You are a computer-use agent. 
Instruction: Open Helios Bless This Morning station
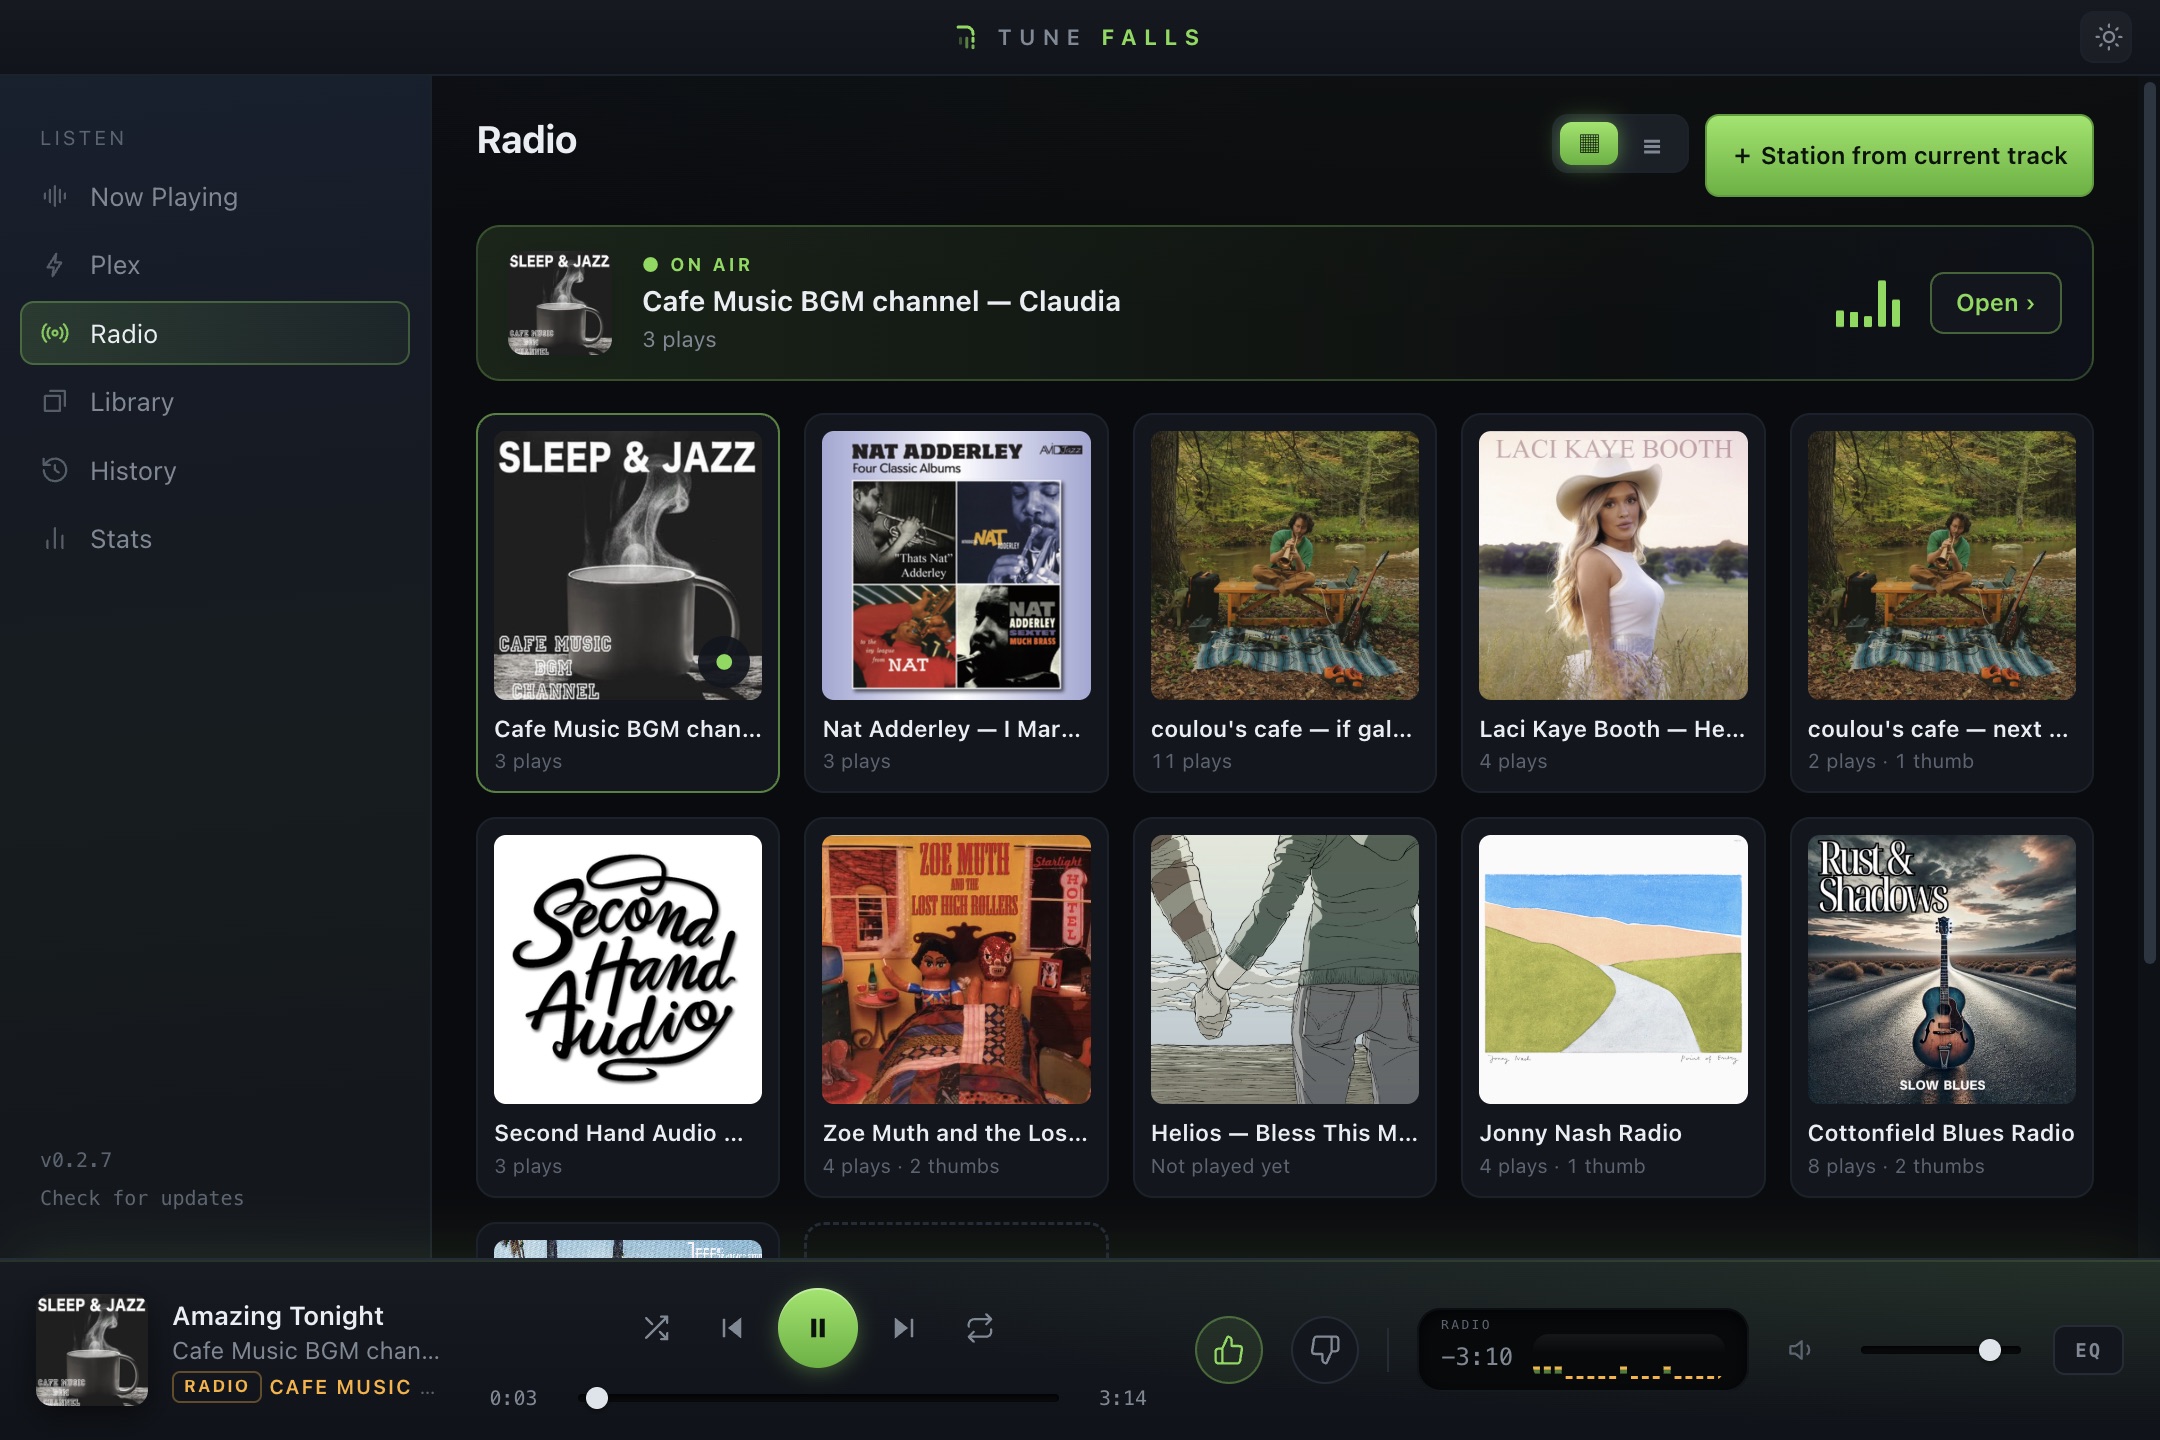pyautogui.click(x=1284, y=1007)
